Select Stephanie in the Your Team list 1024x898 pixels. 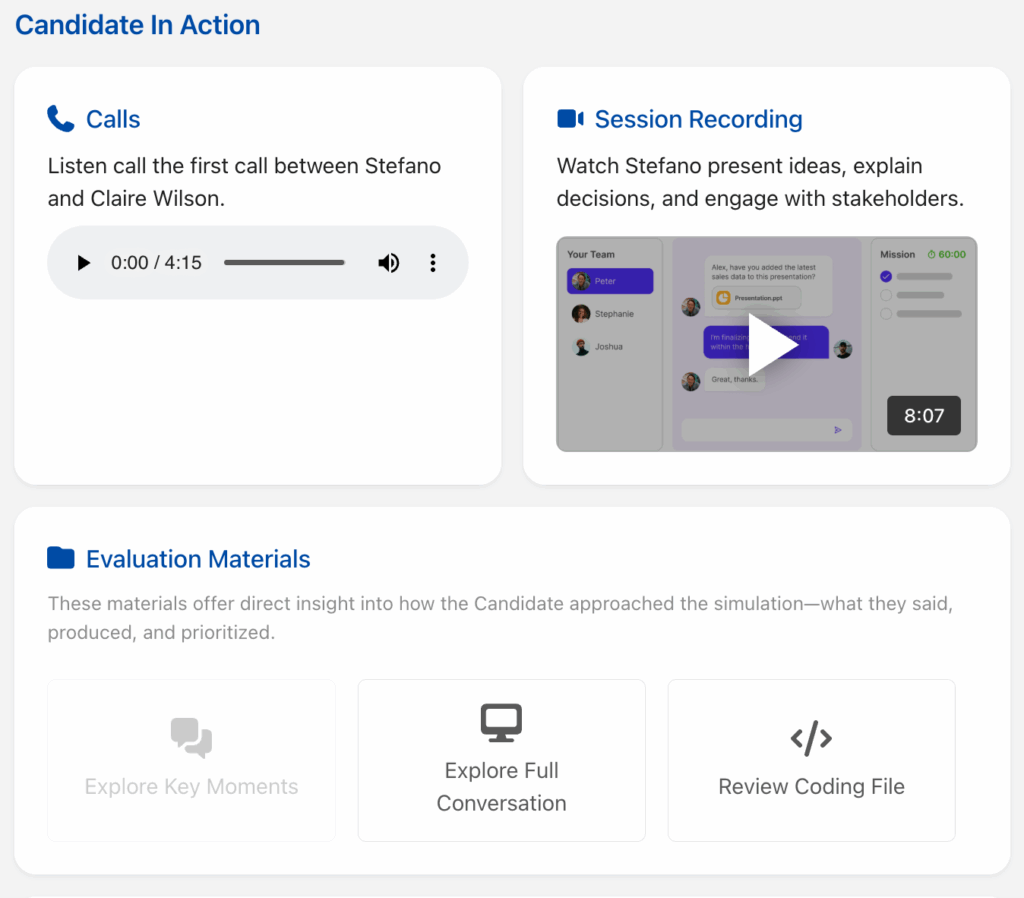point(610,314)
